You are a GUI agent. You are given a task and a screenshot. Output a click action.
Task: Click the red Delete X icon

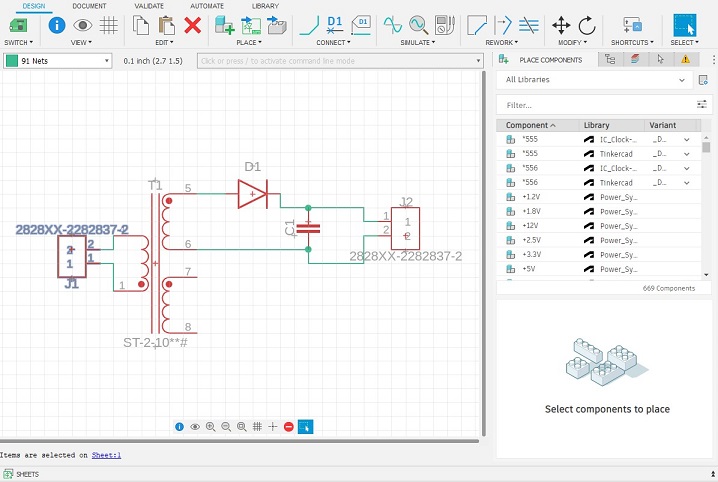tap(193, 25)
